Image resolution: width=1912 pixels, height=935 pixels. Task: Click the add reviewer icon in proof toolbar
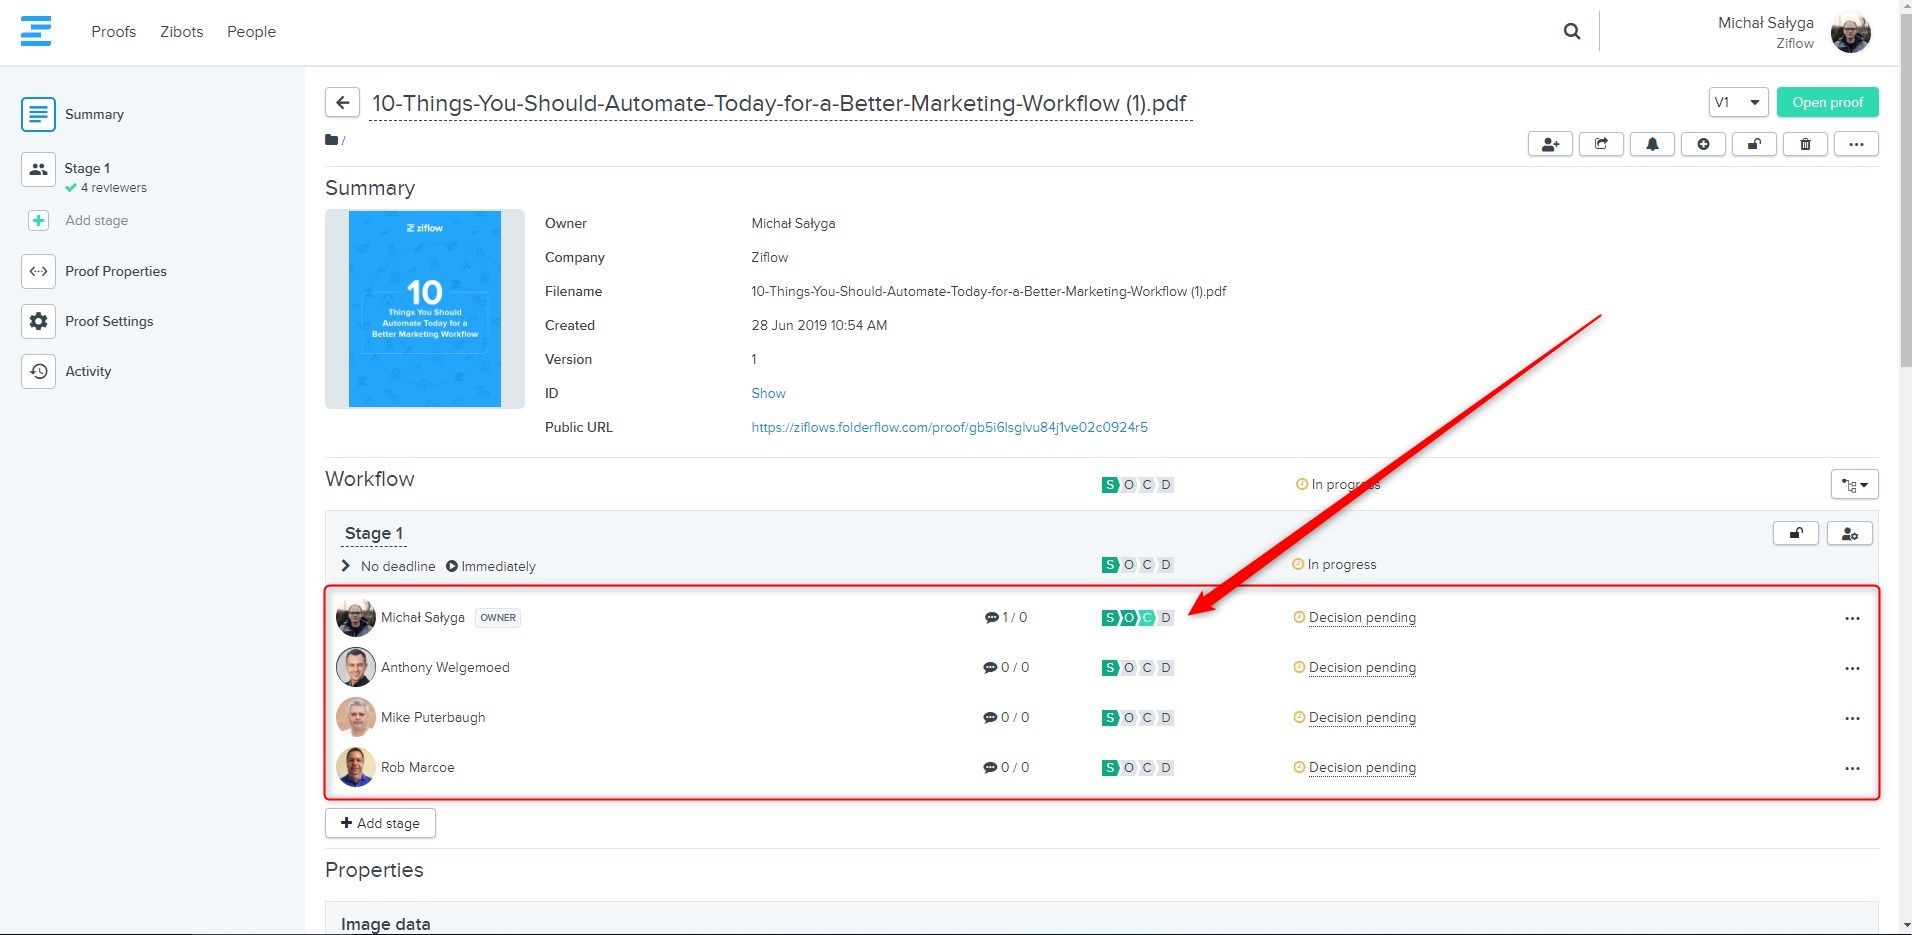[1550, 144]
